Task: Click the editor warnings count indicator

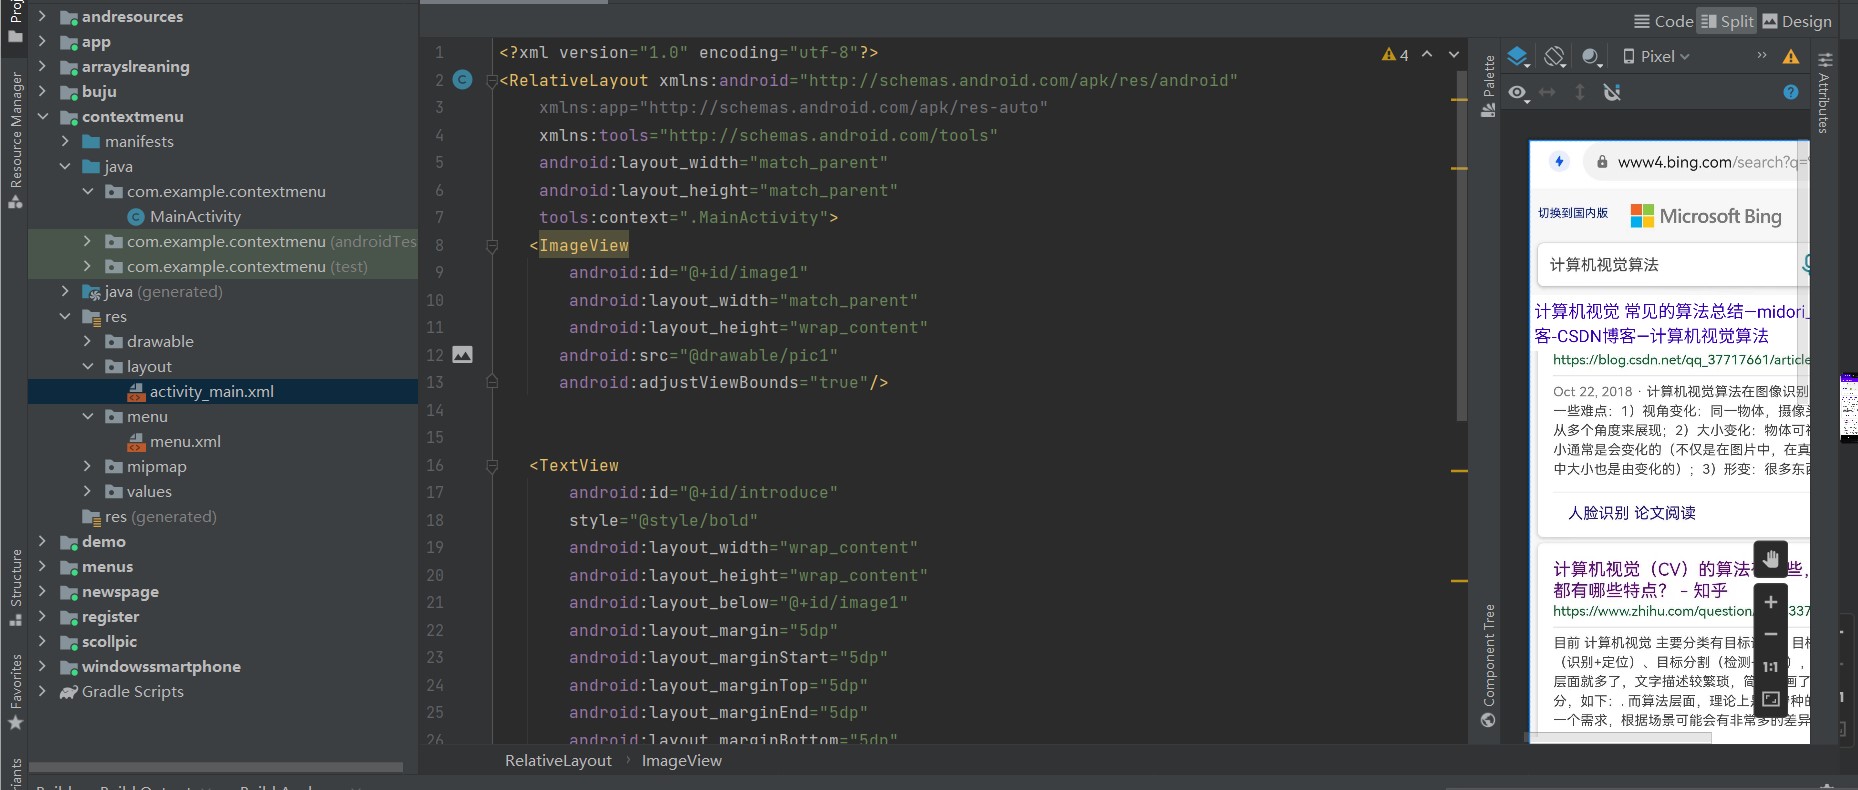Action: [x=1395, y=55]
